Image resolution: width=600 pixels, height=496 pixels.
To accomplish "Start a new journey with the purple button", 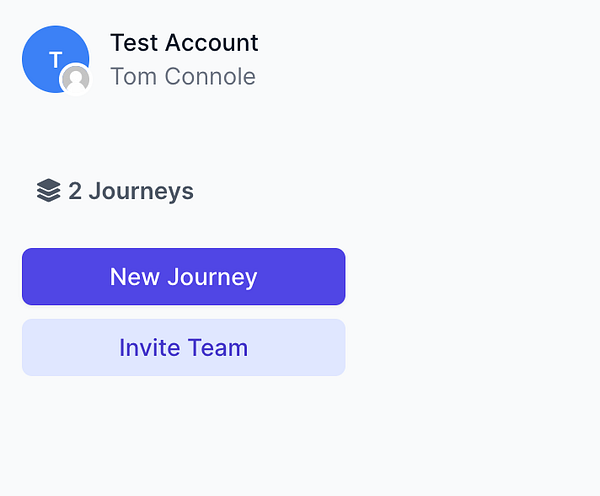I will (x=183, y=276).
